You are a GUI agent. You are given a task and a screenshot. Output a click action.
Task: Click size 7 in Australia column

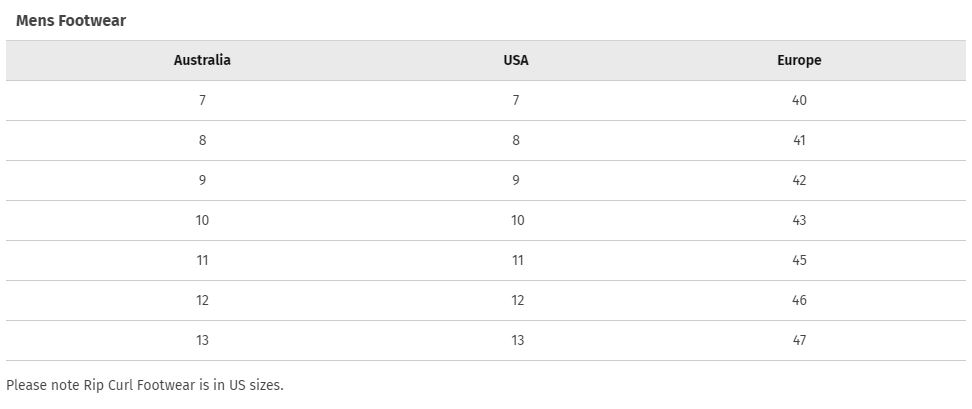pos(202,100)
